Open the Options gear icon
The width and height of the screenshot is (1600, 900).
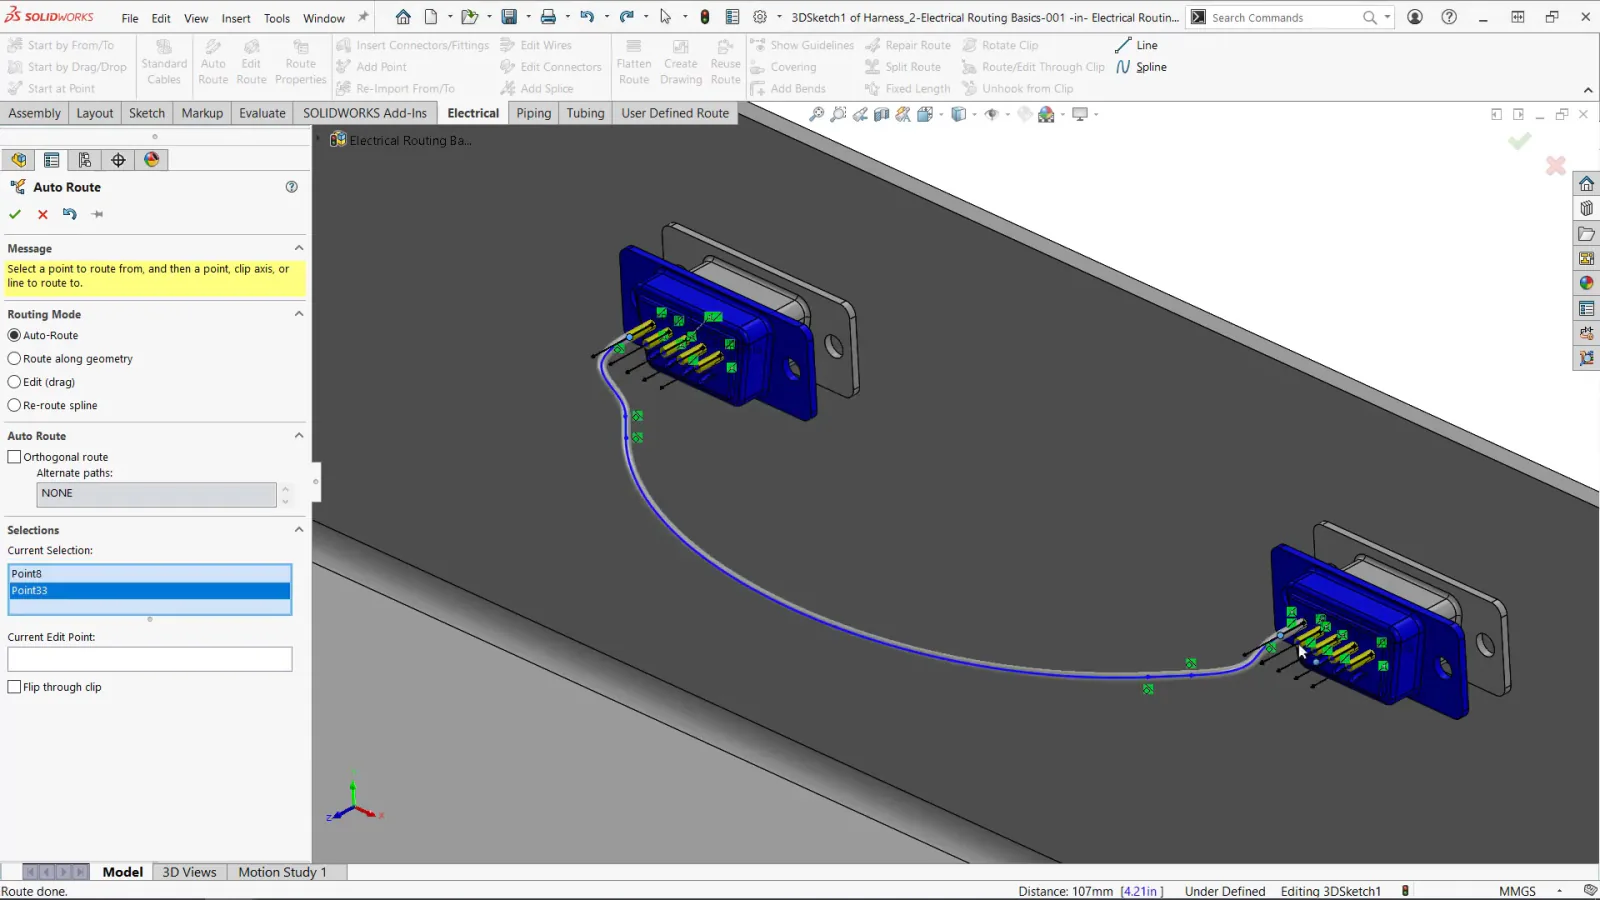[x=760, y=17]
